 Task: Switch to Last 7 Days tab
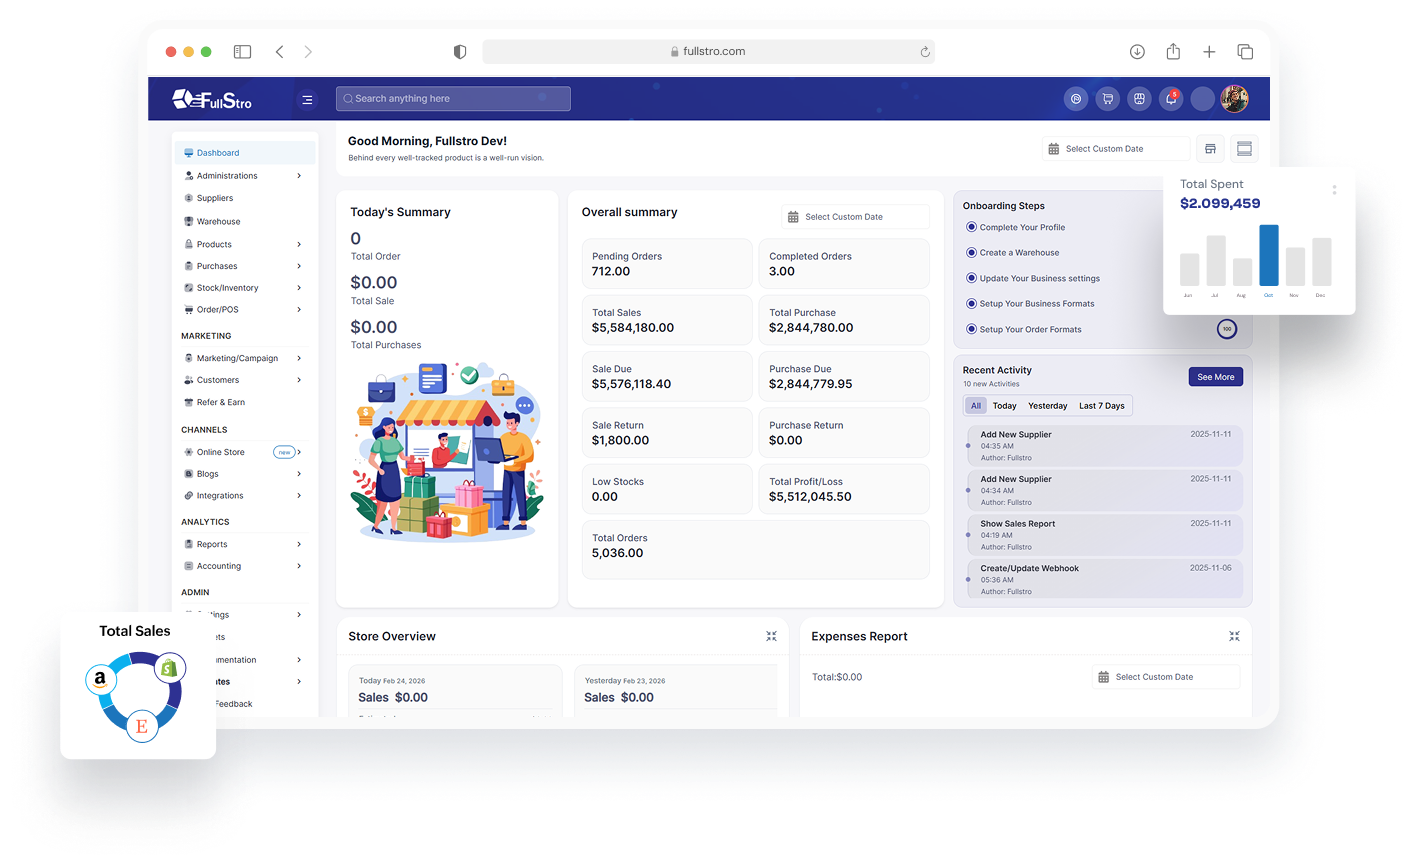click(x=1101, y=406)
